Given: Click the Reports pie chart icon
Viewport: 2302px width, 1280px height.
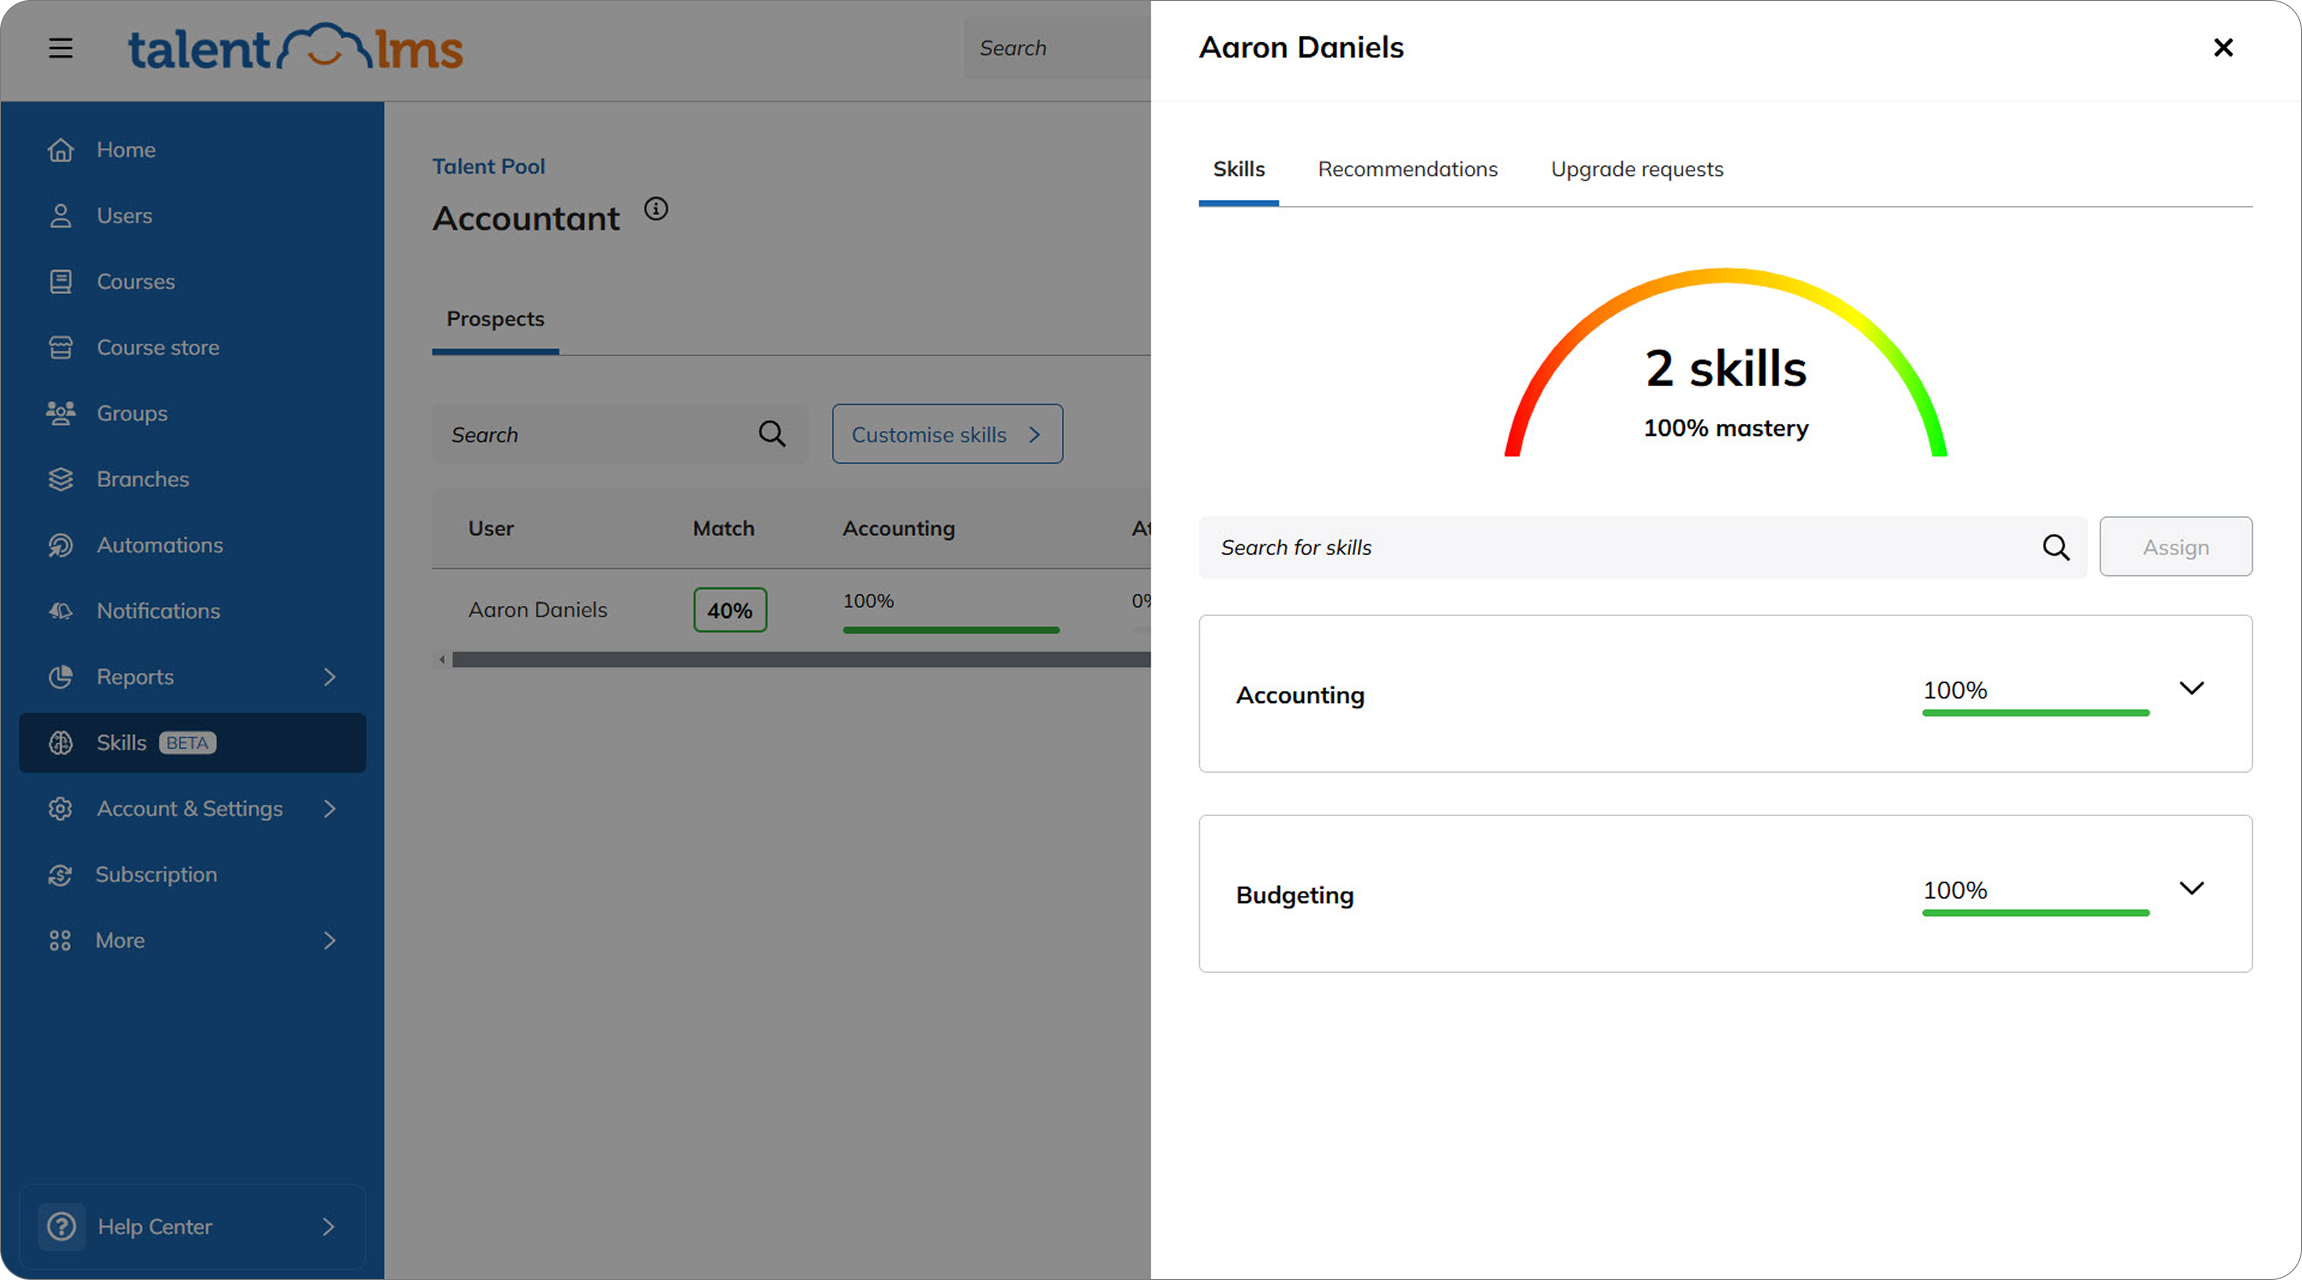Looking at the screenshot, I should click(61, 677).
